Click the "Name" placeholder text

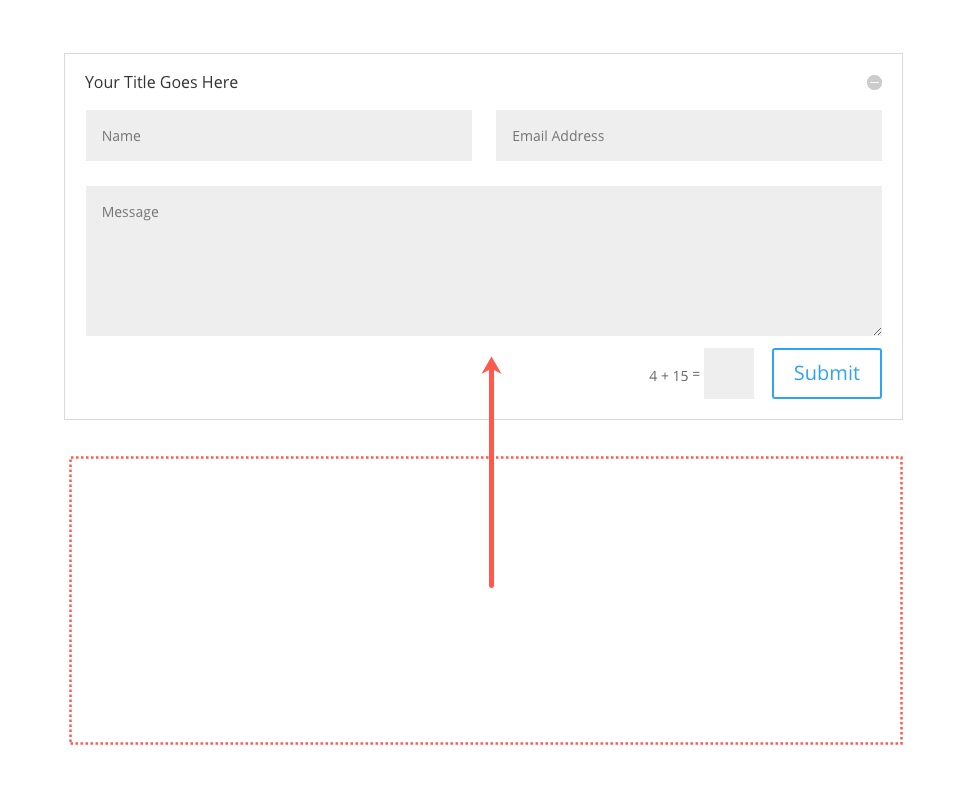point(121,136)
